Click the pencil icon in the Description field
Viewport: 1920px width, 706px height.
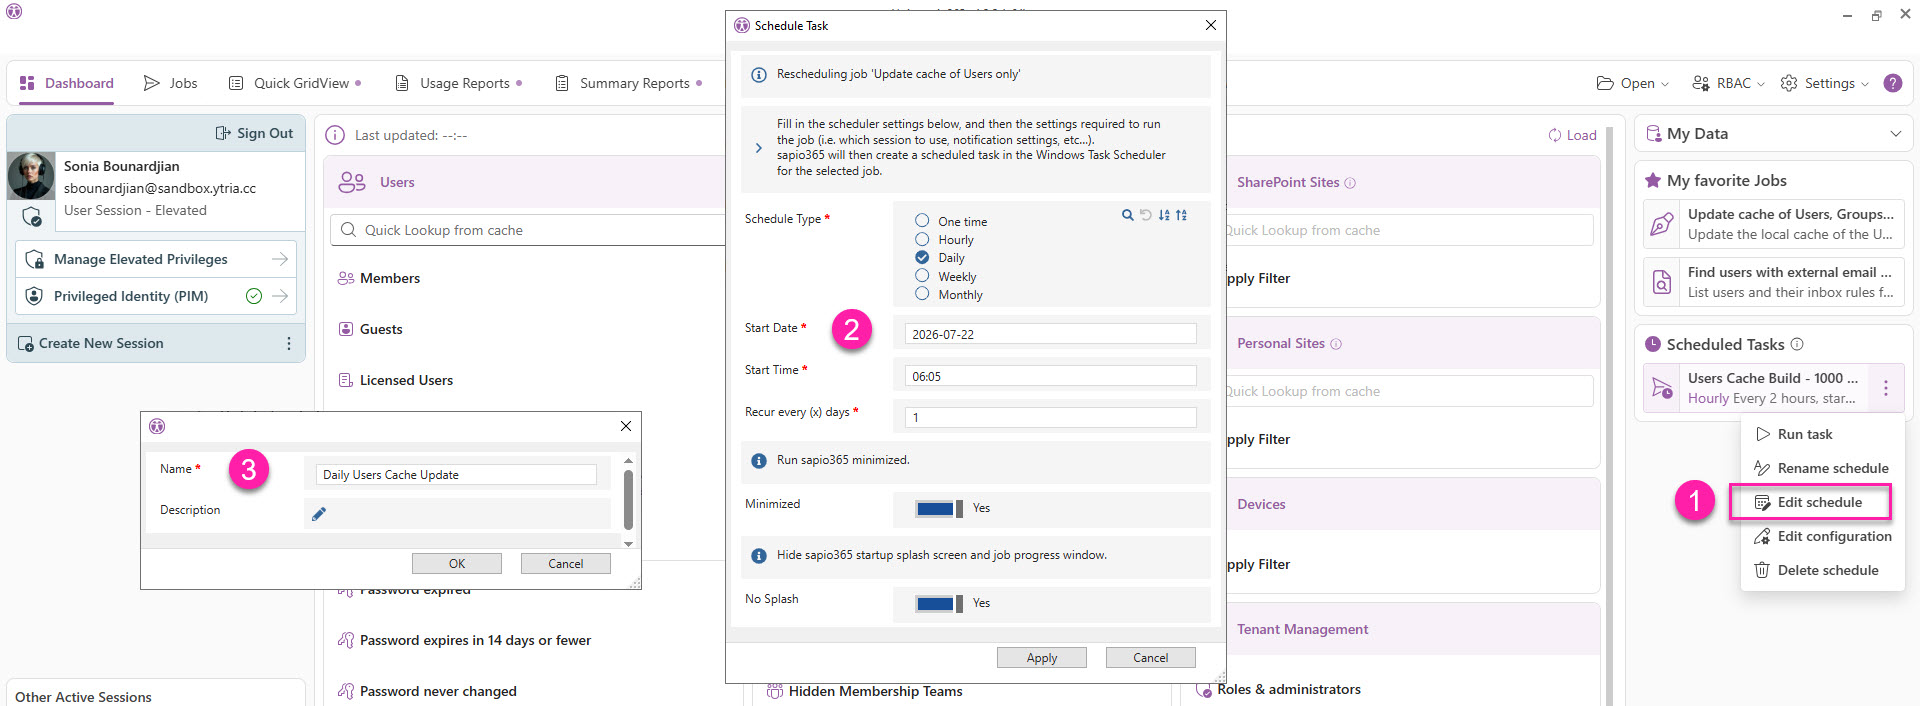[319, 514]
